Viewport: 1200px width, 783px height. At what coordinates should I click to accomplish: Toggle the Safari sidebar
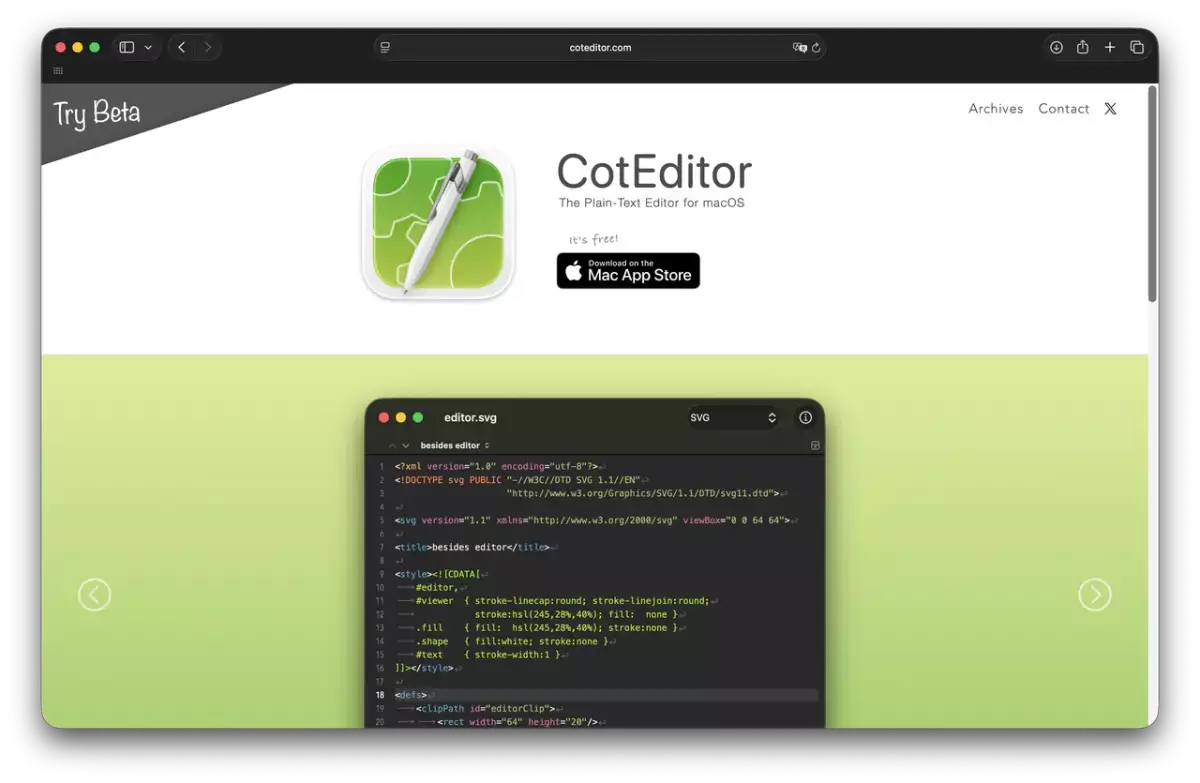pos(127,47)
